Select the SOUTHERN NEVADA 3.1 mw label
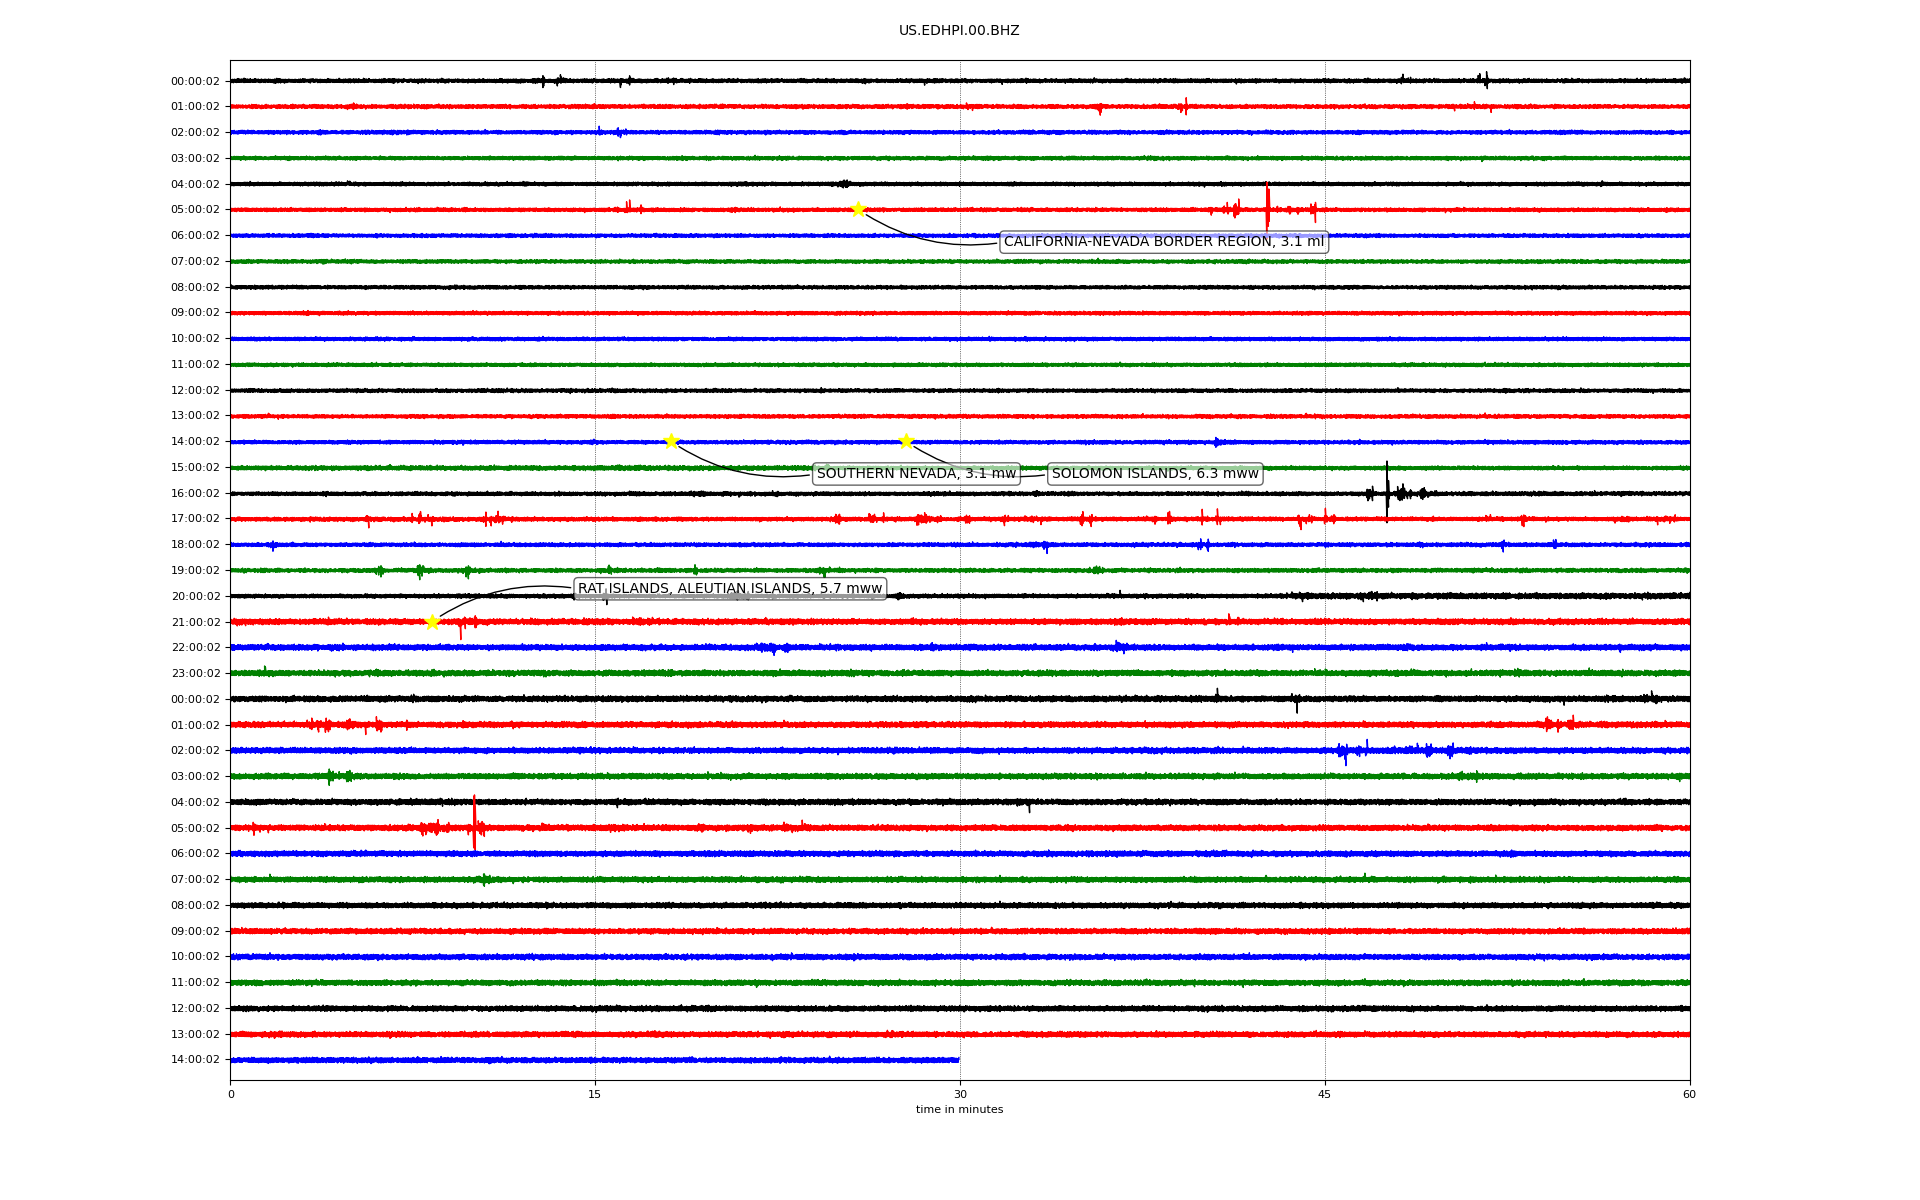This screenshot has width=1920, height=1200. 916,474
